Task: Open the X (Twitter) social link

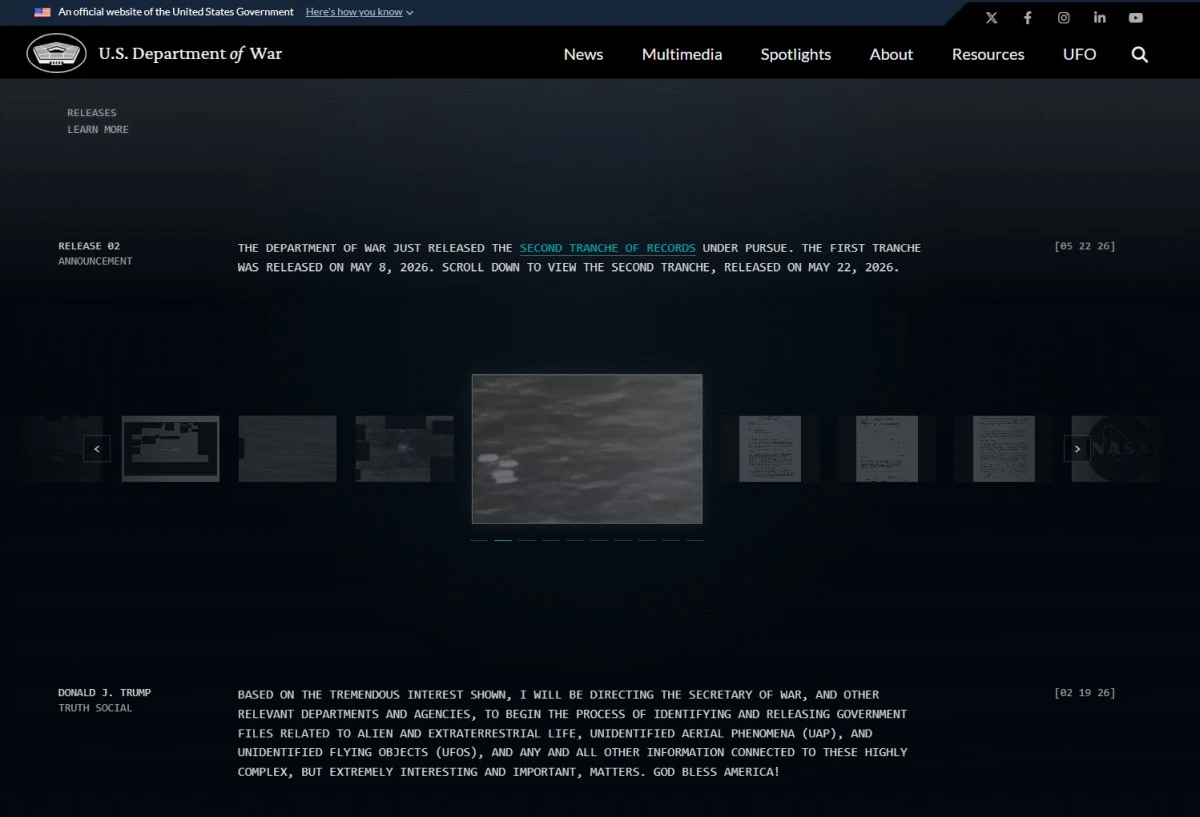Action: (991, 18)
